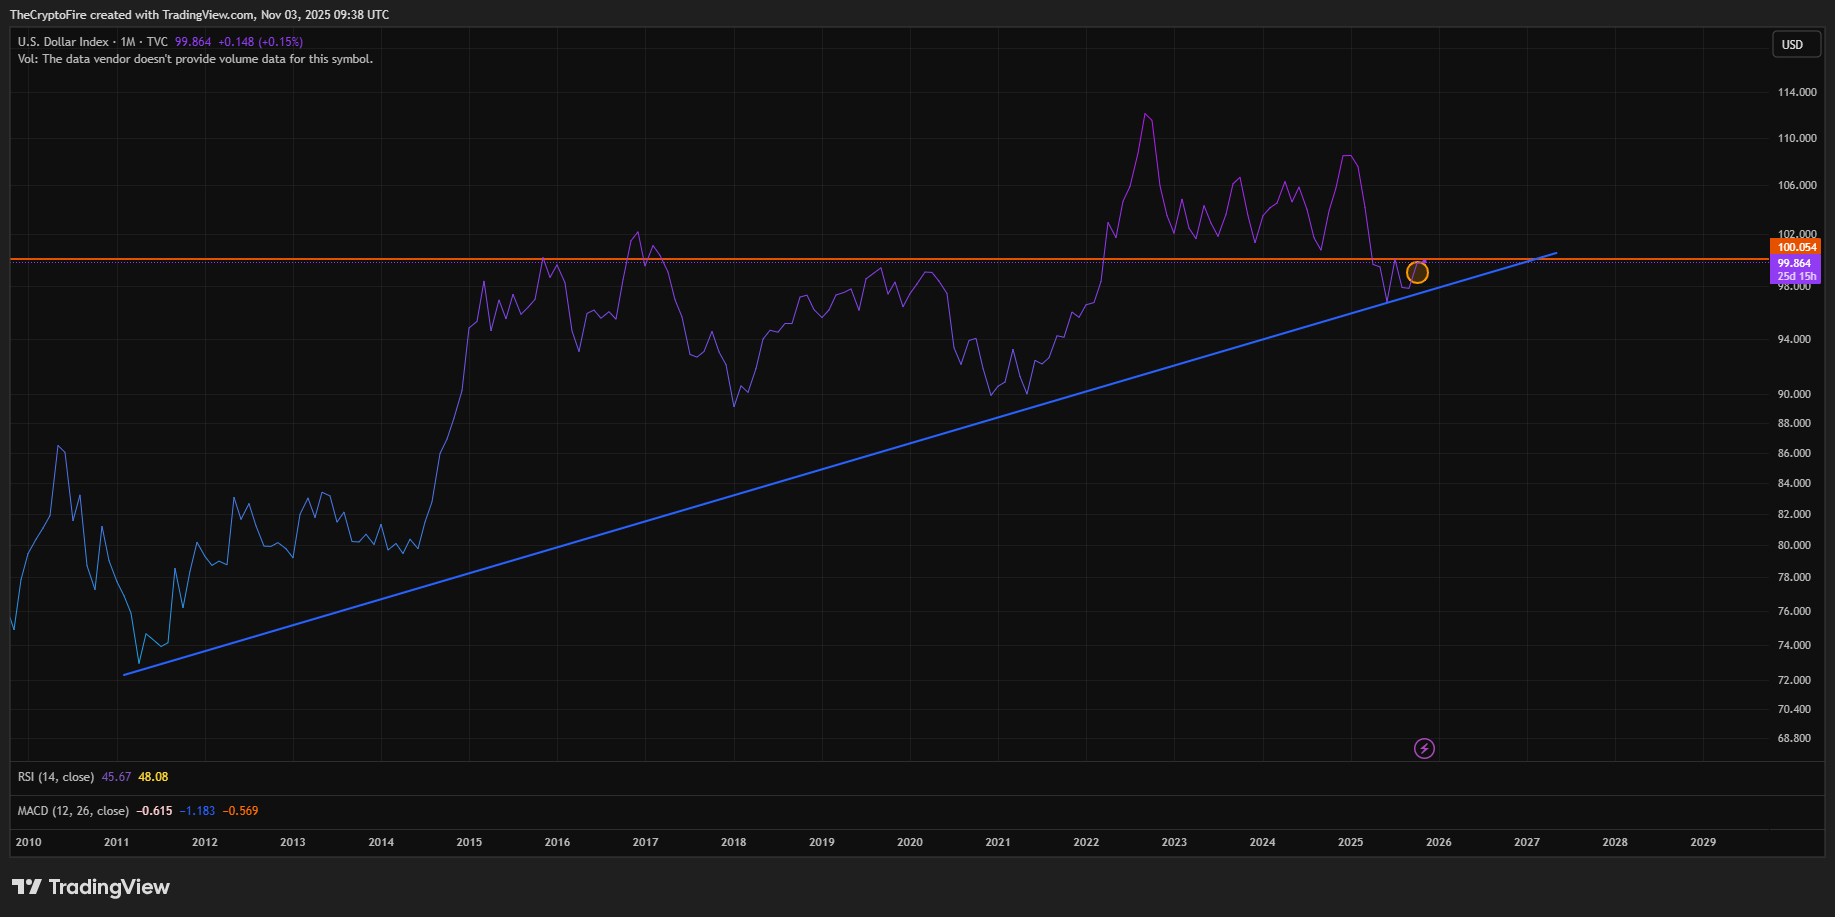Click the 76.000 price scale label
This screenshot has height=917, width=1835.
click(1794, 611)
